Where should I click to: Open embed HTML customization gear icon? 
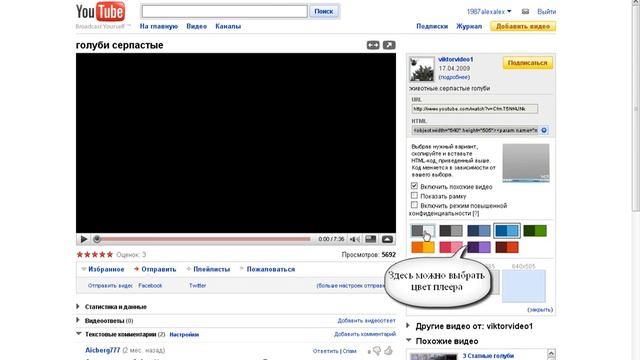point(544,130)
